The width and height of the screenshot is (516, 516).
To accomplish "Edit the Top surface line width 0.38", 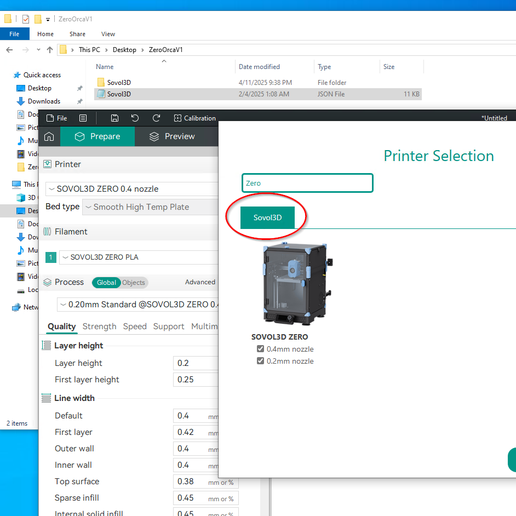I will [206, 481].
